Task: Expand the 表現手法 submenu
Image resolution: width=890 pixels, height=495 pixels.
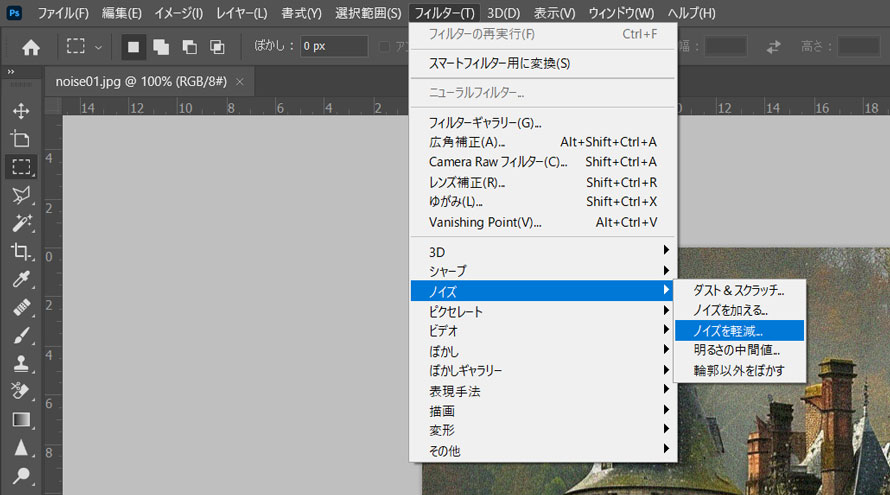Action: pyautogui.click(x=543, y=391)
